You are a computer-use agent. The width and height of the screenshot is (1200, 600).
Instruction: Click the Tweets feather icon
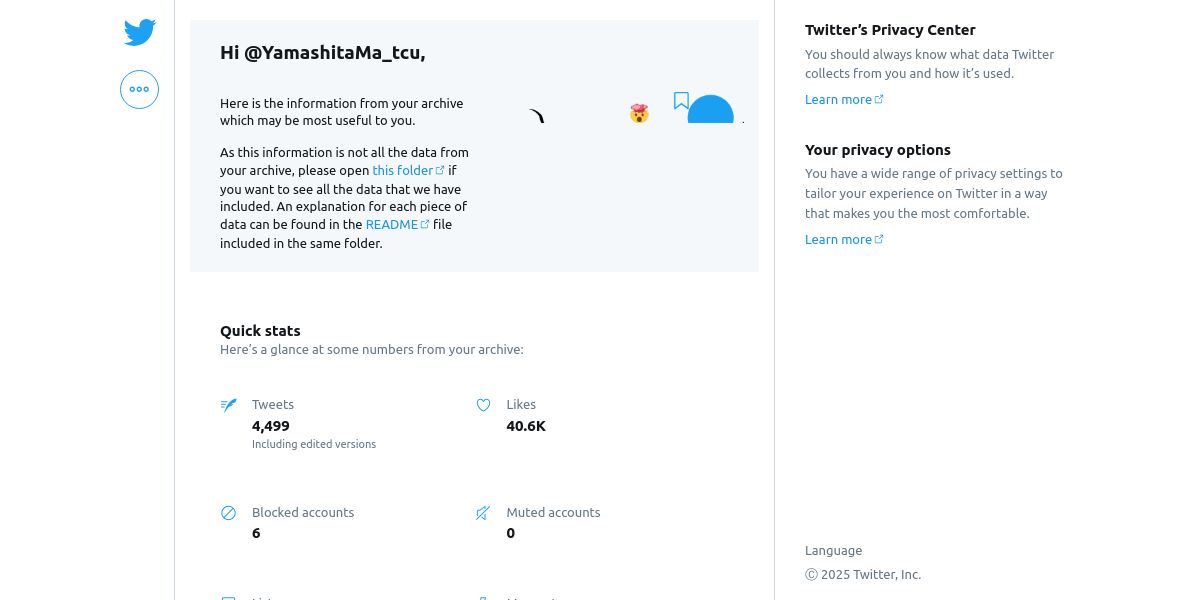(229, 405)
